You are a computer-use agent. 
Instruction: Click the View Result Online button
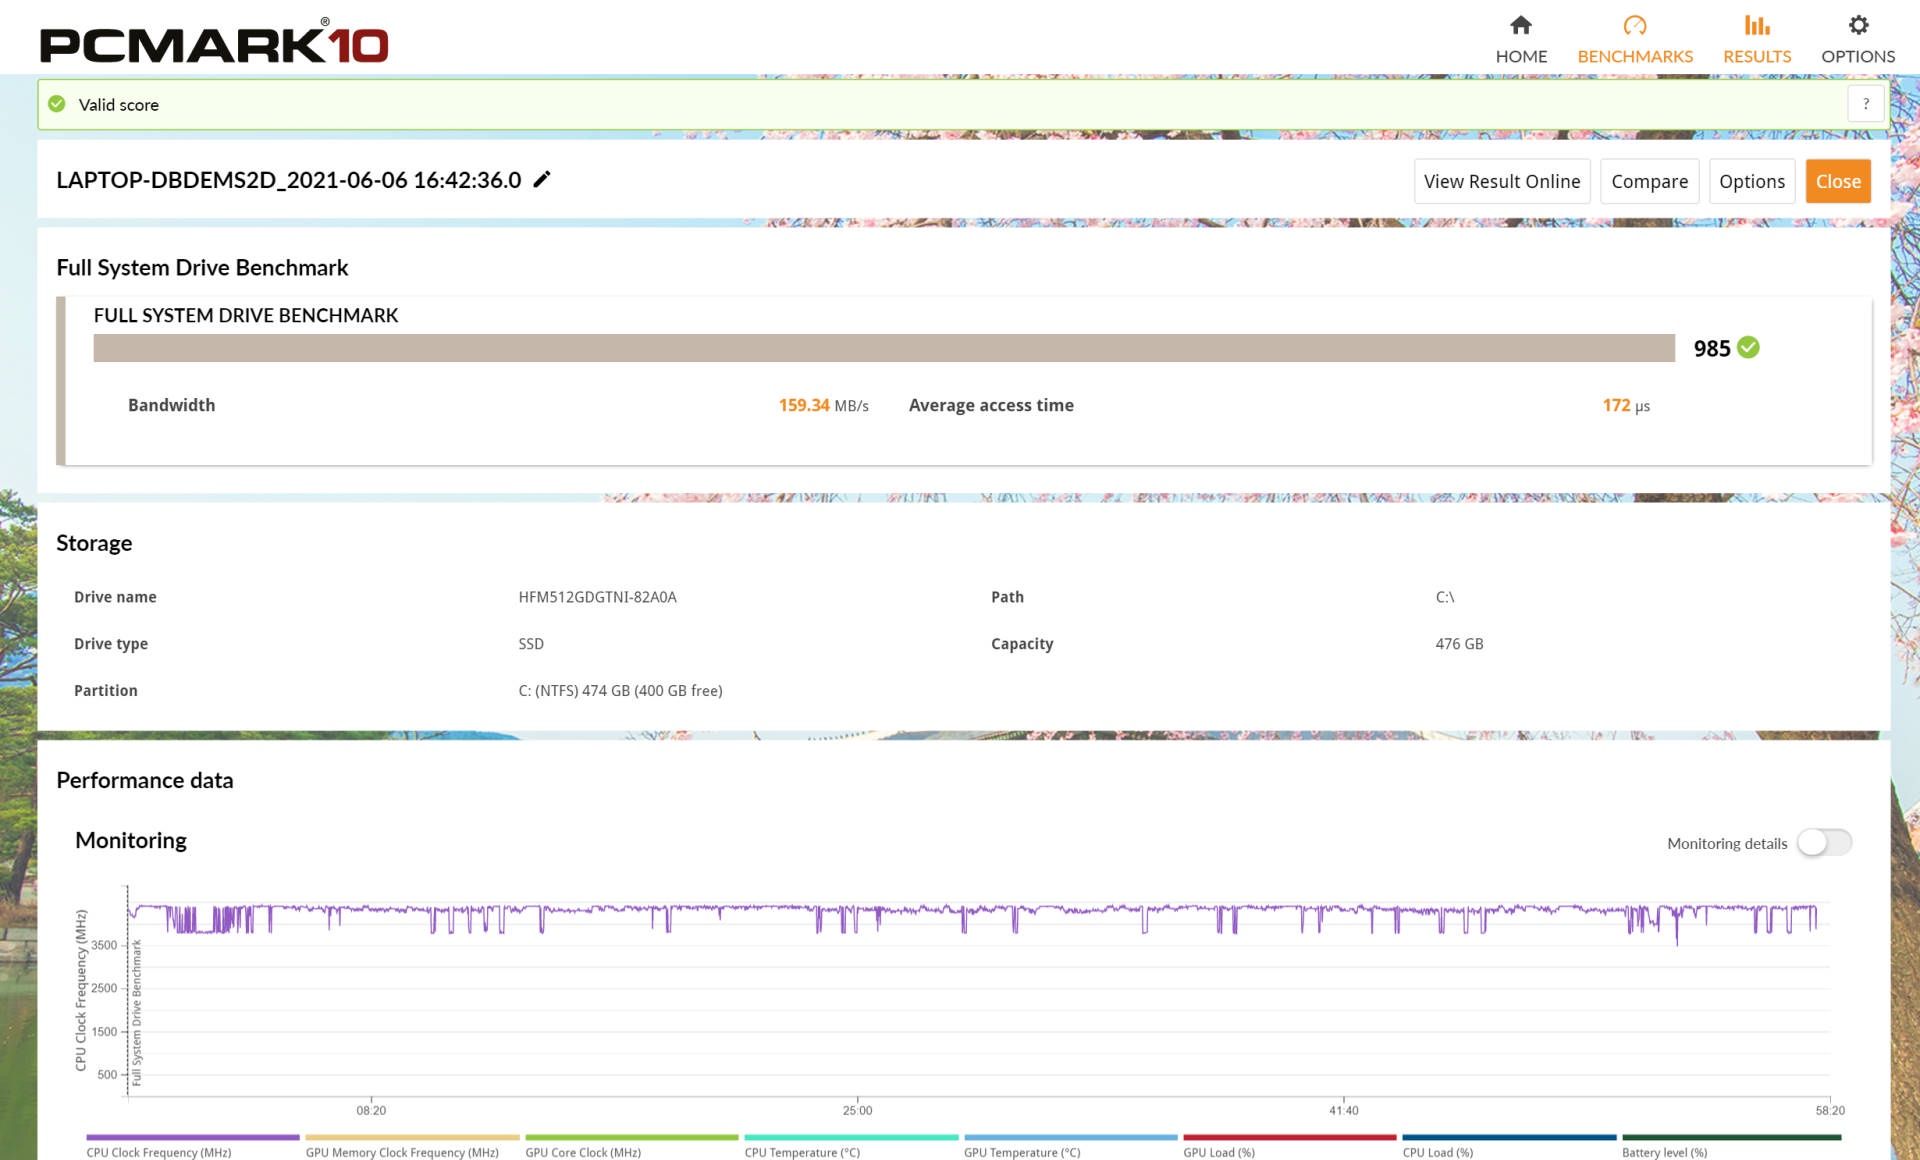tap(1502, 181)
